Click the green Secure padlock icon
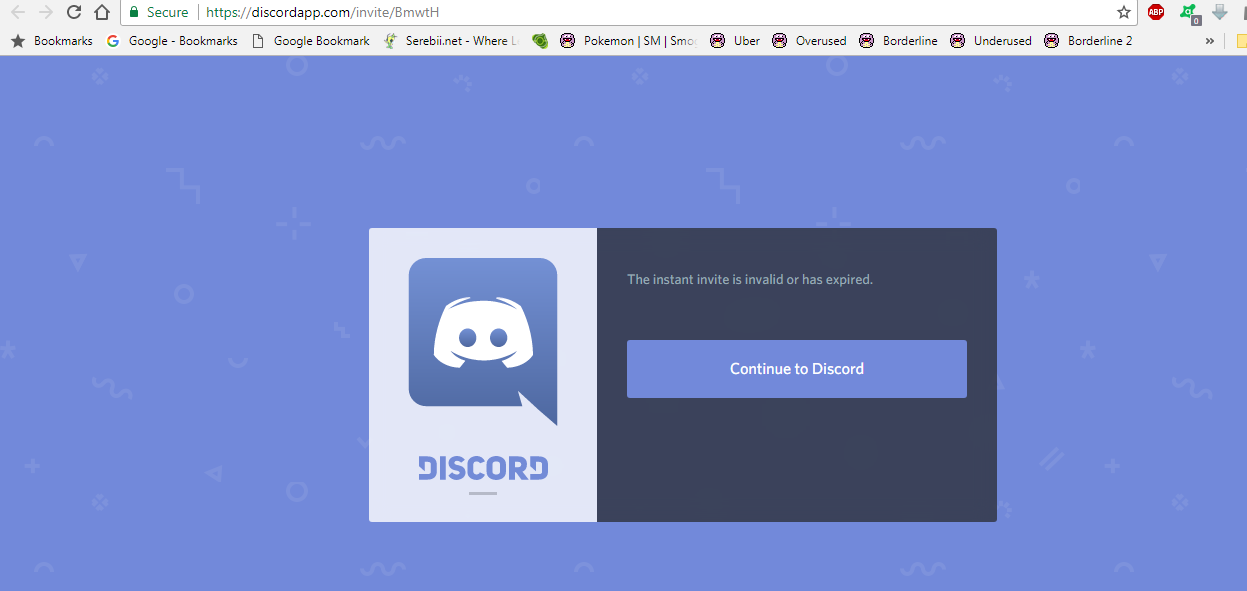This screenshot has width=1247, height=591. (134, 12)
